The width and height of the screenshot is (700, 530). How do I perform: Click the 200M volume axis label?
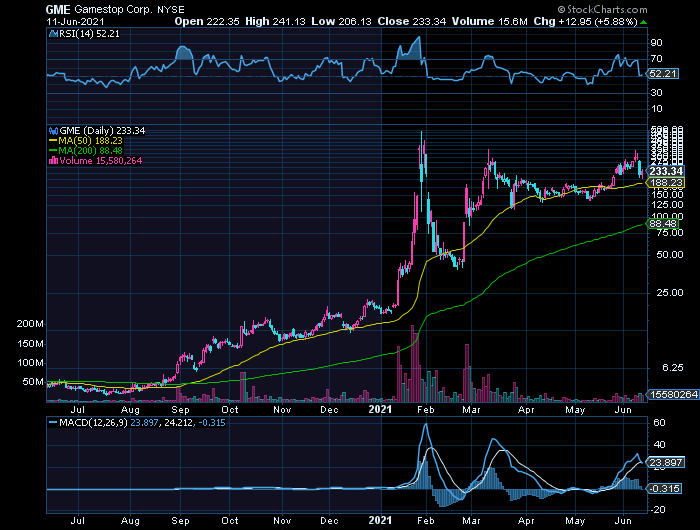pos(30,324)
